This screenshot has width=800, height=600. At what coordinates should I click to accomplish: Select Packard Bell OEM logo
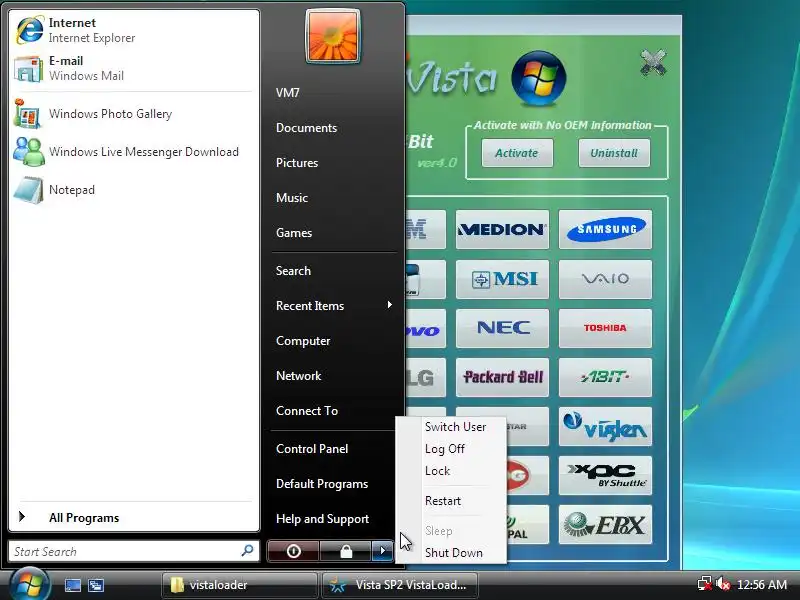(x=502, y=378)
